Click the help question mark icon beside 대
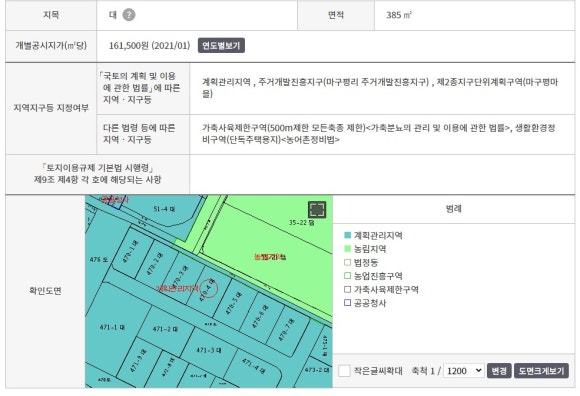 pos(129,15)
